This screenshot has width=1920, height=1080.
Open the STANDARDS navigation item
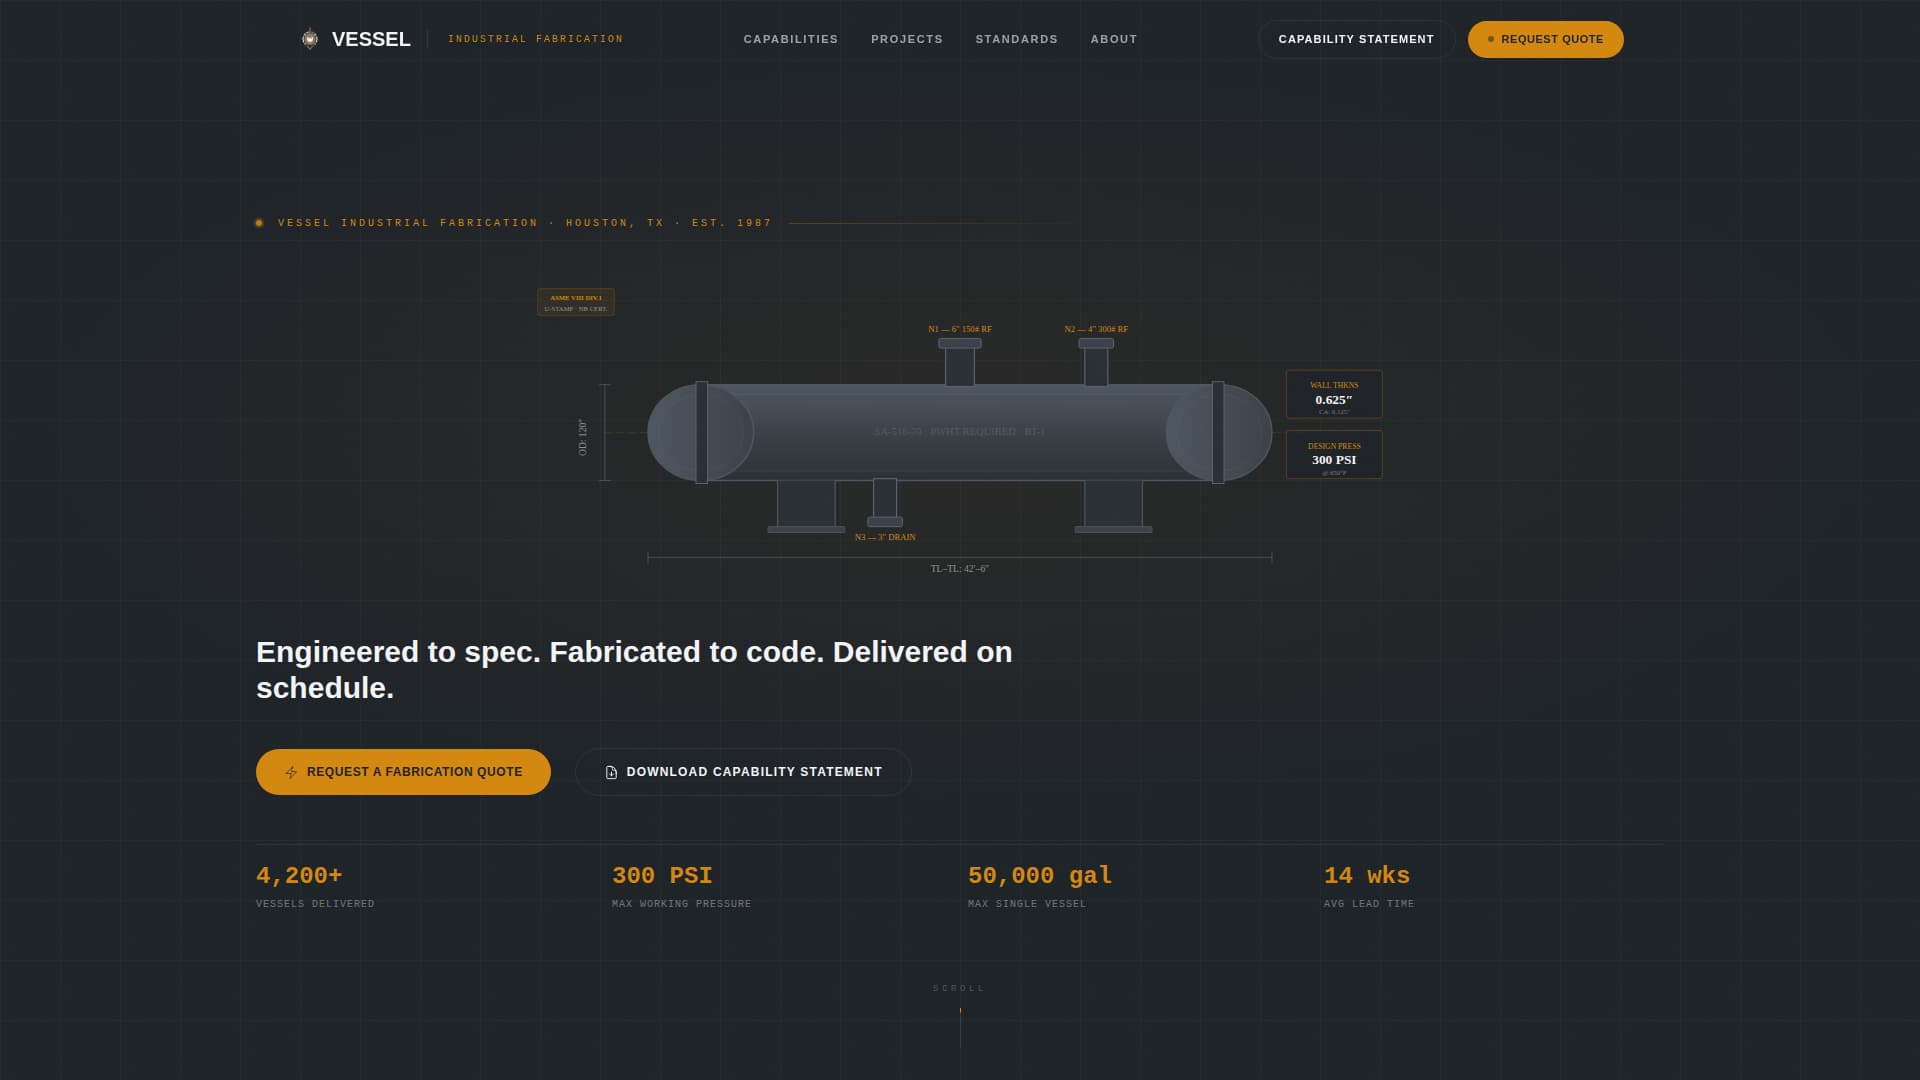[x=1016, y=39]
